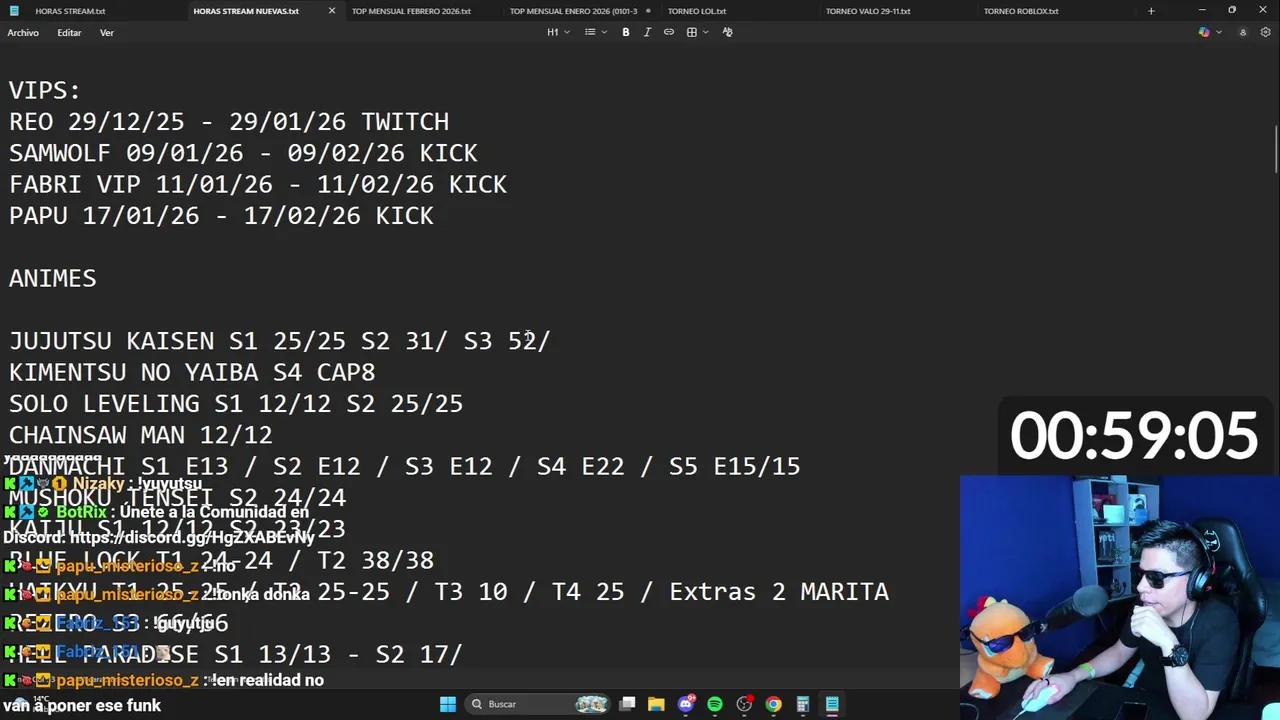This screenshot has width=1280, height=720.
Task: Open Google Chrome from the taskbar
Action: pos(773,704)
